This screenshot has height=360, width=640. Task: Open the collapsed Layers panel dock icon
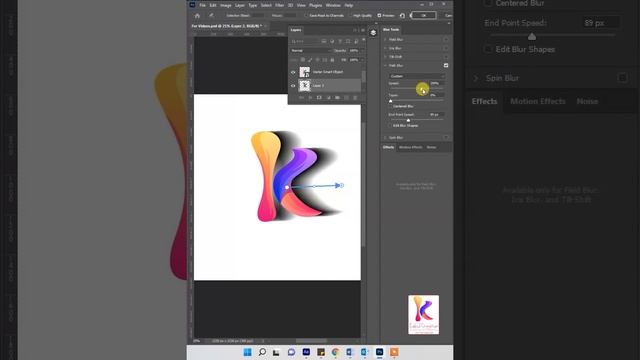coord(373,33)
